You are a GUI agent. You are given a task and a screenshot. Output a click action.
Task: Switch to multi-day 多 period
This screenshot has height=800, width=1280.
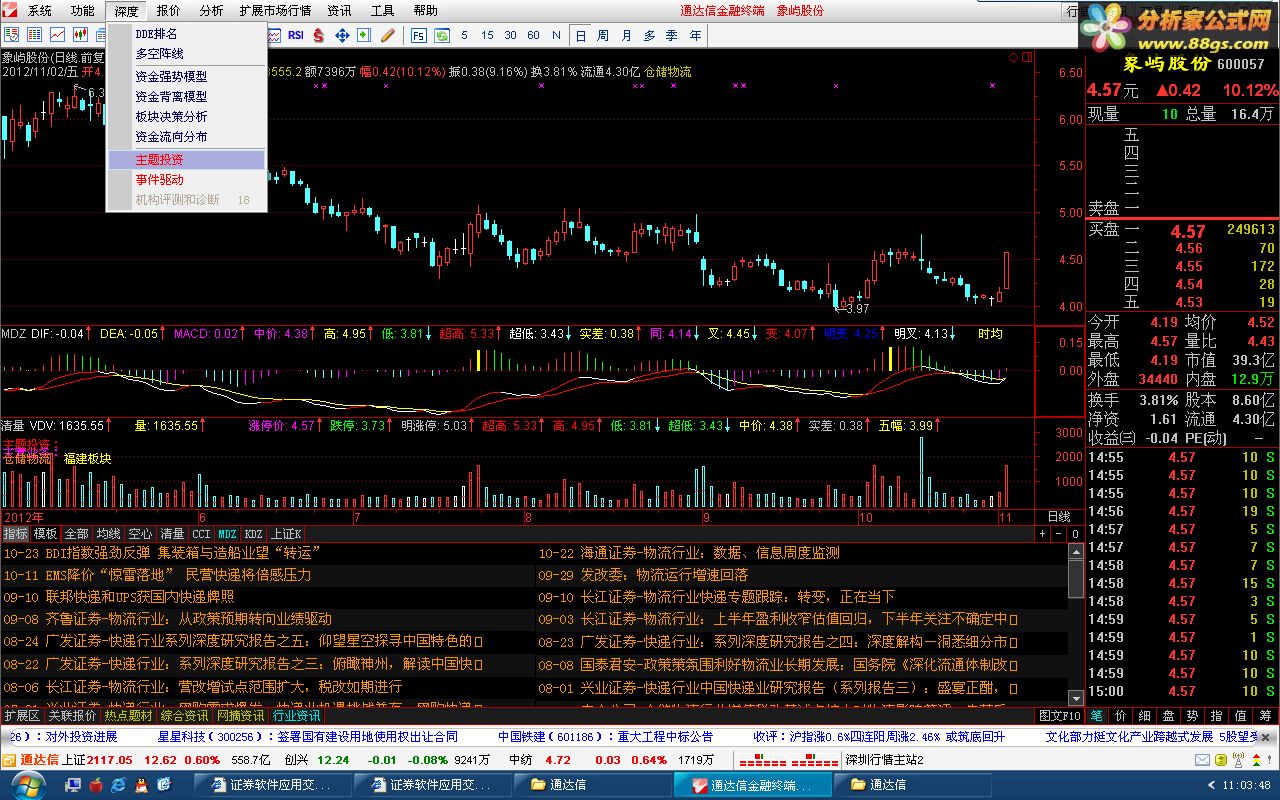(649, 35)
